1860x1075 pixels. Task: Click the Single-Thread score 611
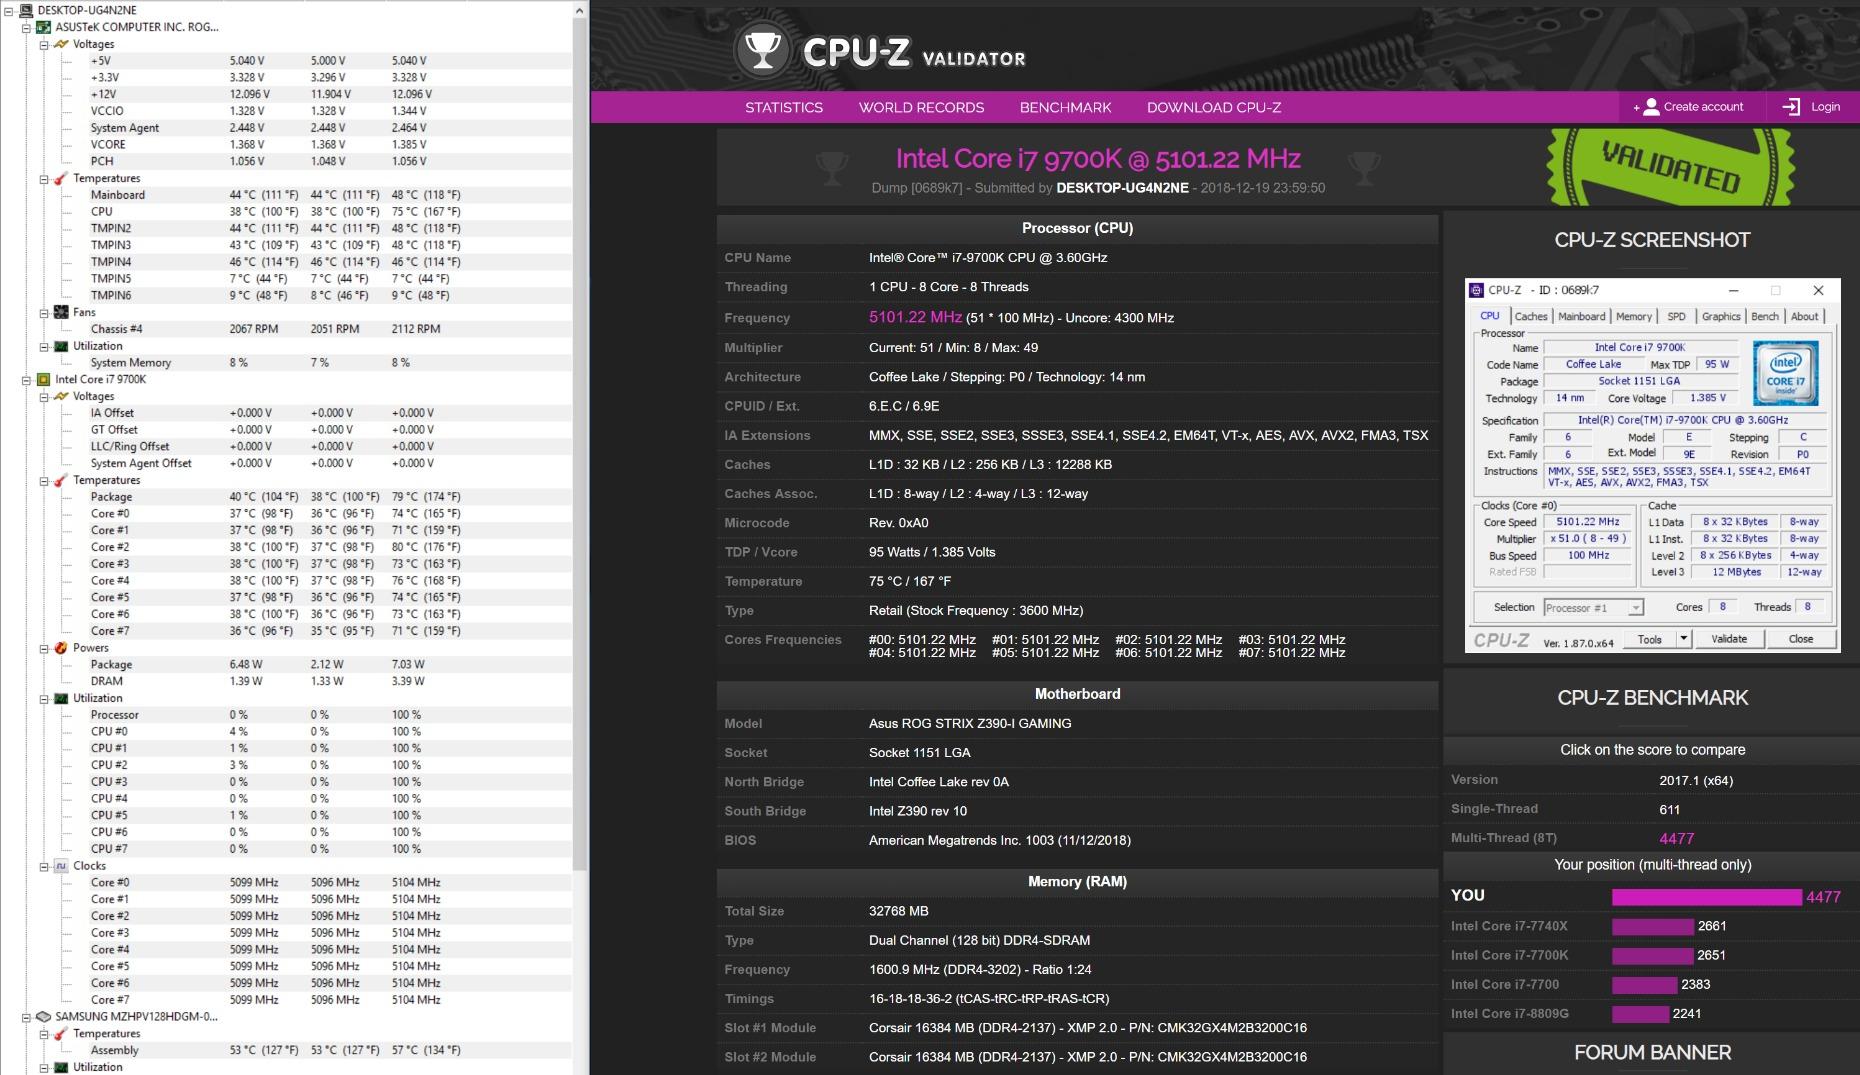1670,810
